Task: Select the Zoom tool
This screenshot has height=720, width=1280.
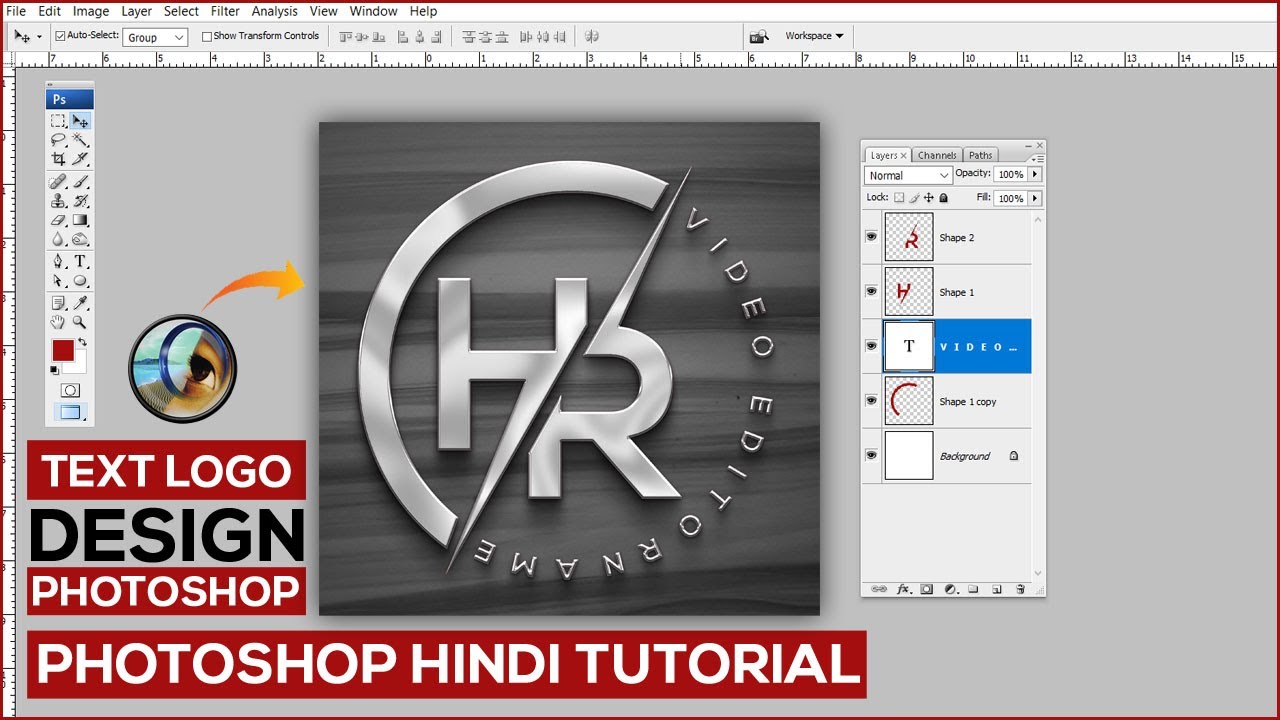Action: point(81,322)
